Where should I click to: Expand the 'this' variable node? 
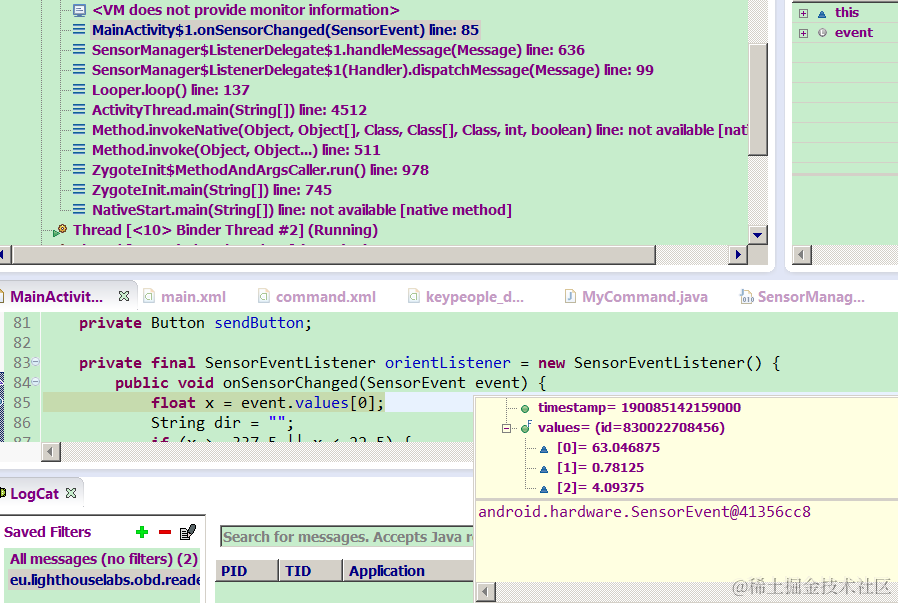pos(804,13)
